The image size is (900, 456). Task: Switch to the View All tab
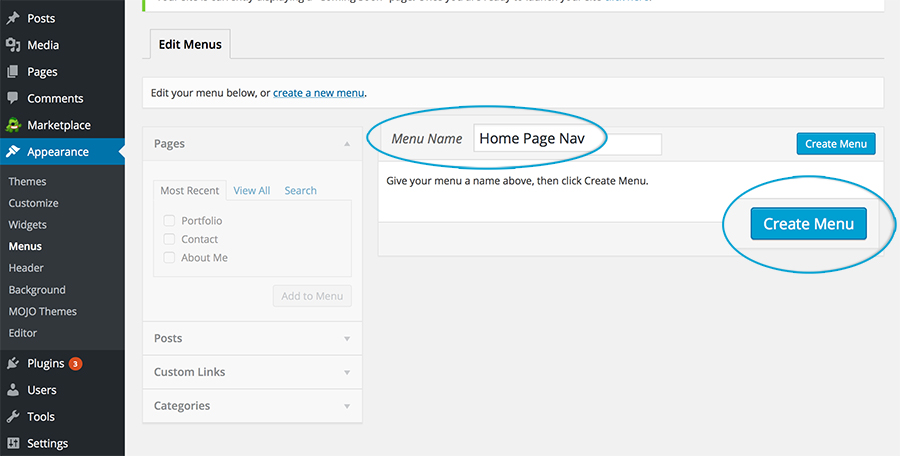[251, 191]
